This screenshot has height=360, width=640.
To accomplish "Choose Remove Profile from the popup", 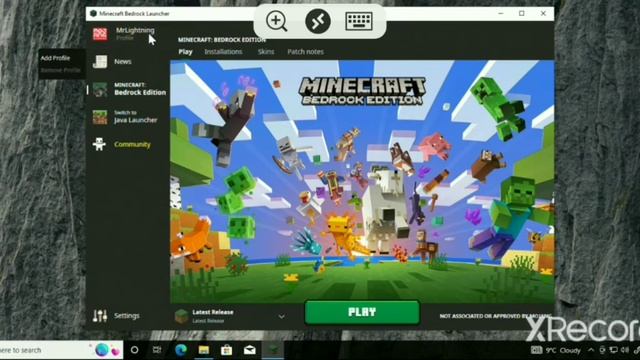I will coord(60,70).
